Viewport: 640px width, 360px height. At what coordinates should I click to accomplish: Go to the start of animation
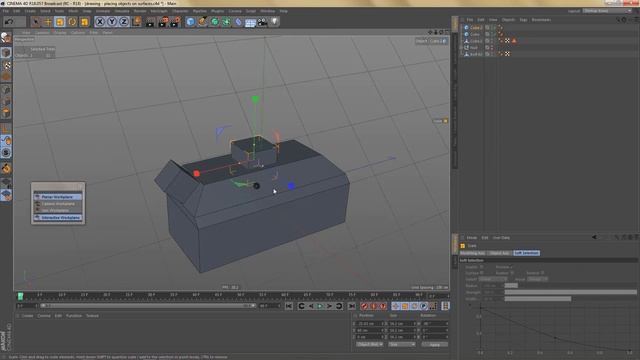(289, 306)
